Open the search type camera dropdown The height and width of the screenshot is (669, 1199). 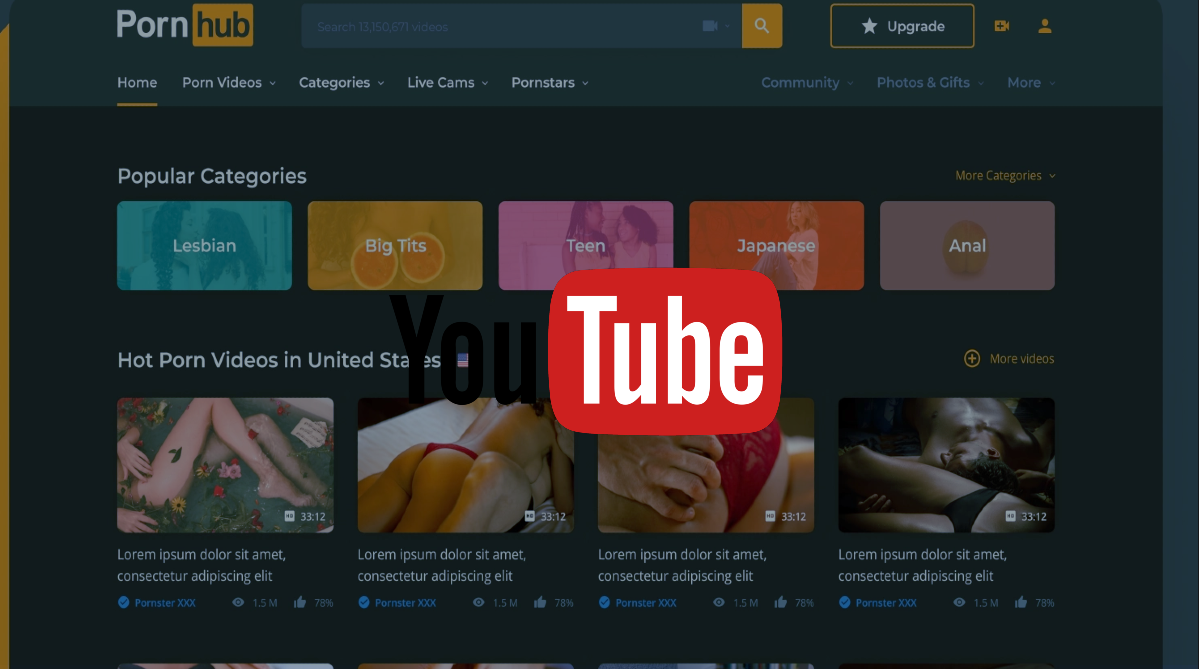pos(716,26)
